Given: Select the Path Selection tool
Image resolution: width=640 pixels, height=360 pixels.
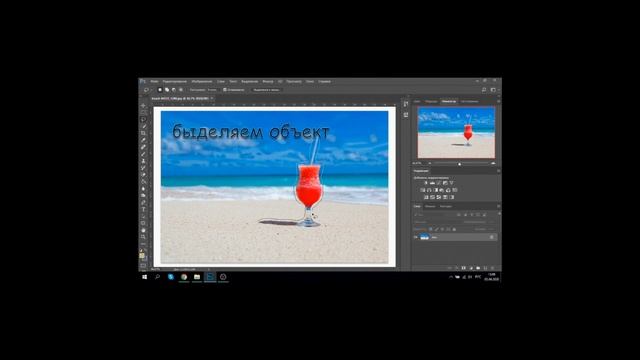Looking at the screenshot, I should [143, 216].
